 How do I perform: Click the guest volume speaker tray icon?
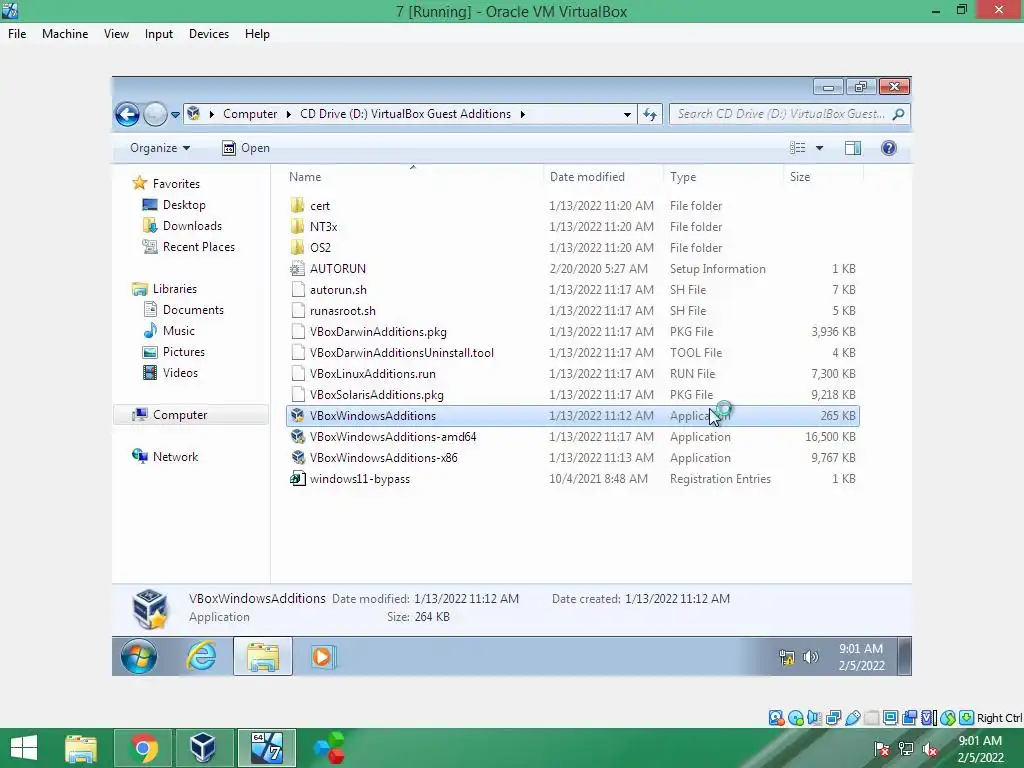click(811, 657)
